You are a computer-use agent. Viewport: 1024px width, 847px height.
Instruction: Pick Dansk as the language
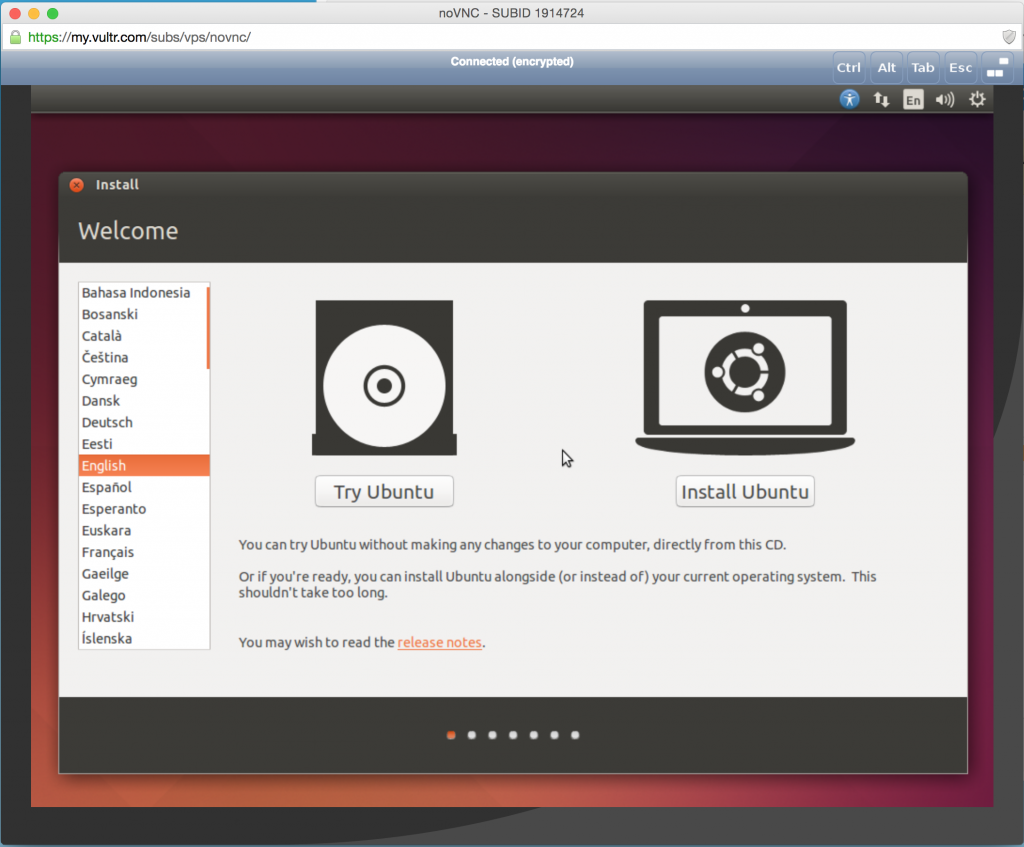click(142, 400)
